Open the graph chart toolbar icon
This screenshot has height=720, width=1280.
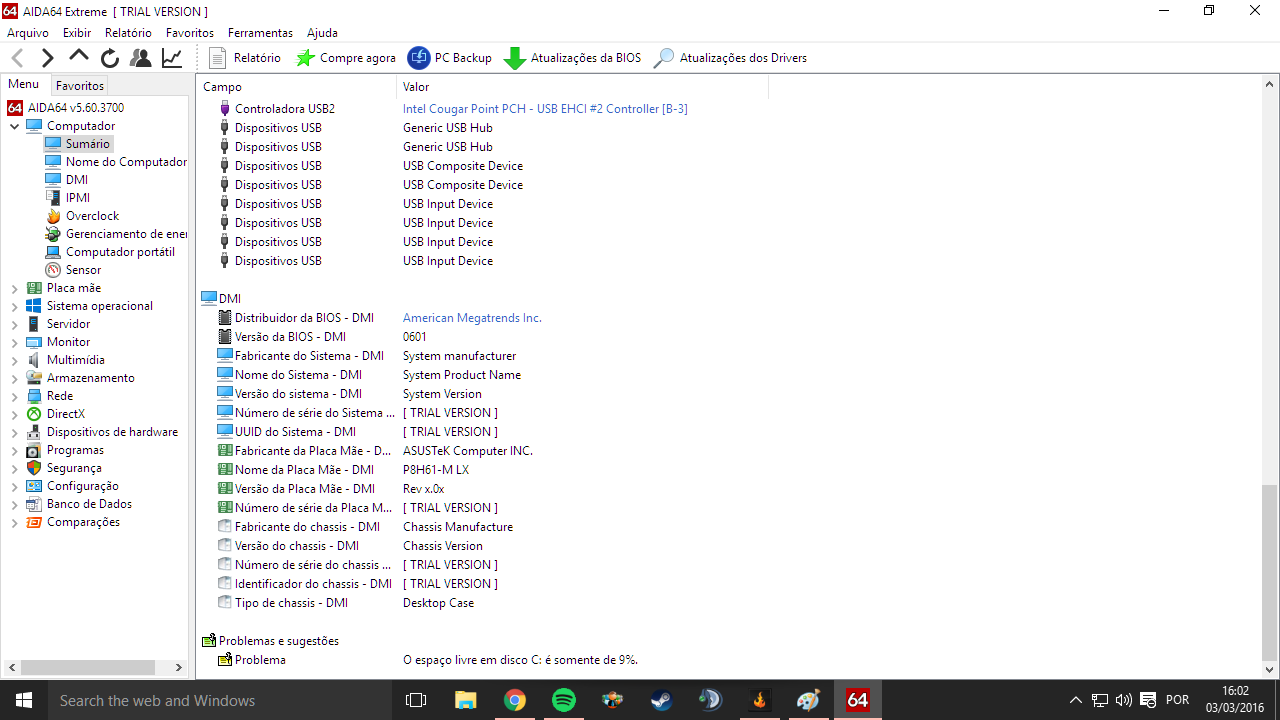[x=172, y=58]
